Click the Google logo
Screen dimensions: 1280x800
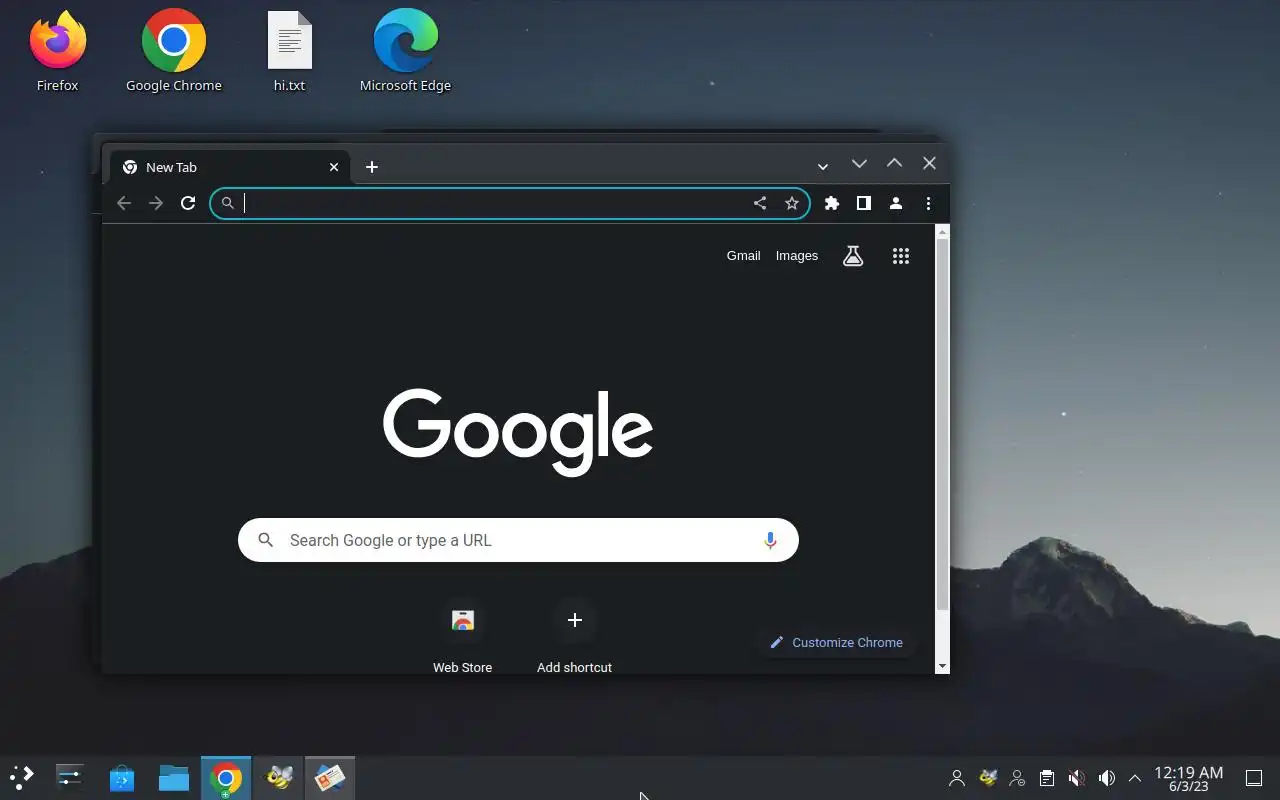(x=518, y=432)
